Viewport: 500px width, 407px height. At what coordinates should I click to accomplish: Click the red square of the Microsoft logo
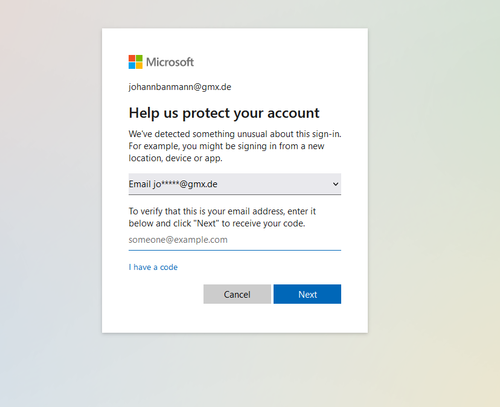[x=132, y=58]
